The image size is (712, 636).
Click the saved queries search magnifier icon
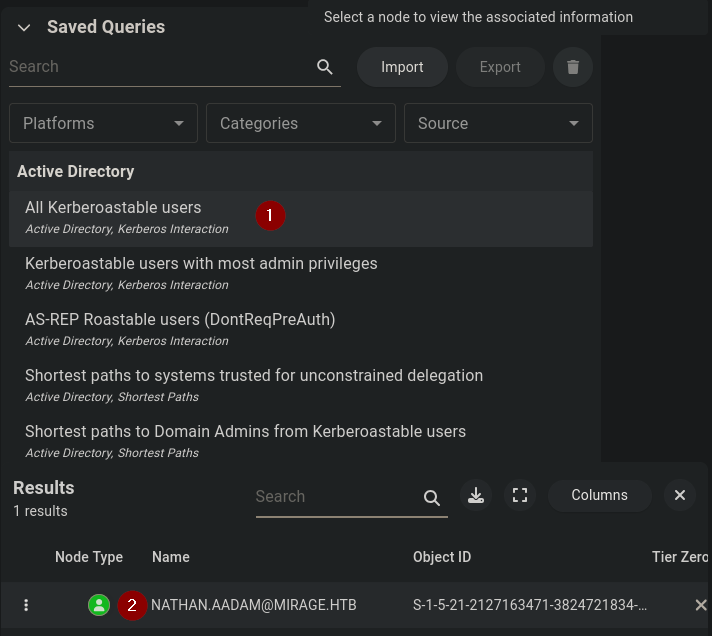click(x=324, y=67)
